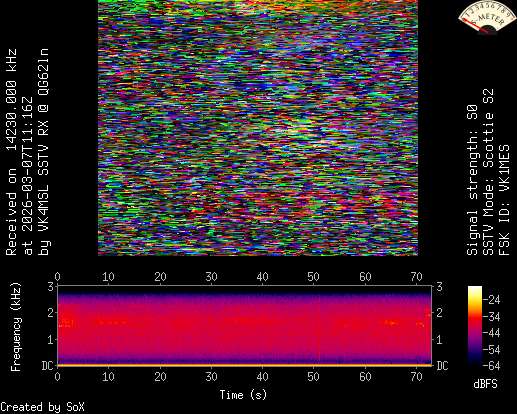Screen dimensions: 517x414
Task: Click the red S-meter needle
Action: click(477, 26)
